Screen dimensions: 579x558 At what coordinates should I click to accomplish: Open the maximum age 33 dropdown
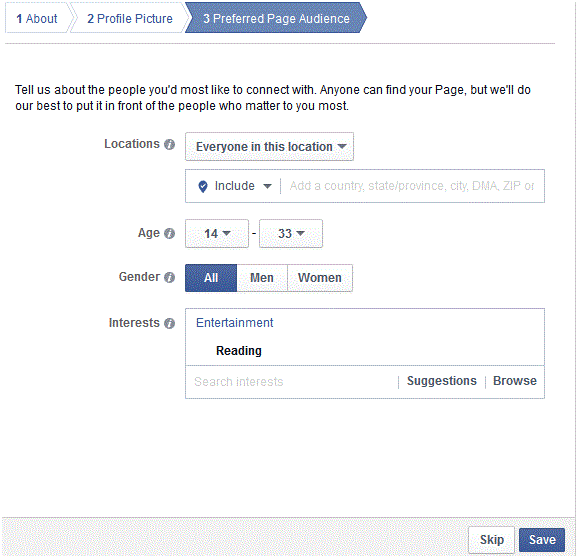click(x=291, y=233)
